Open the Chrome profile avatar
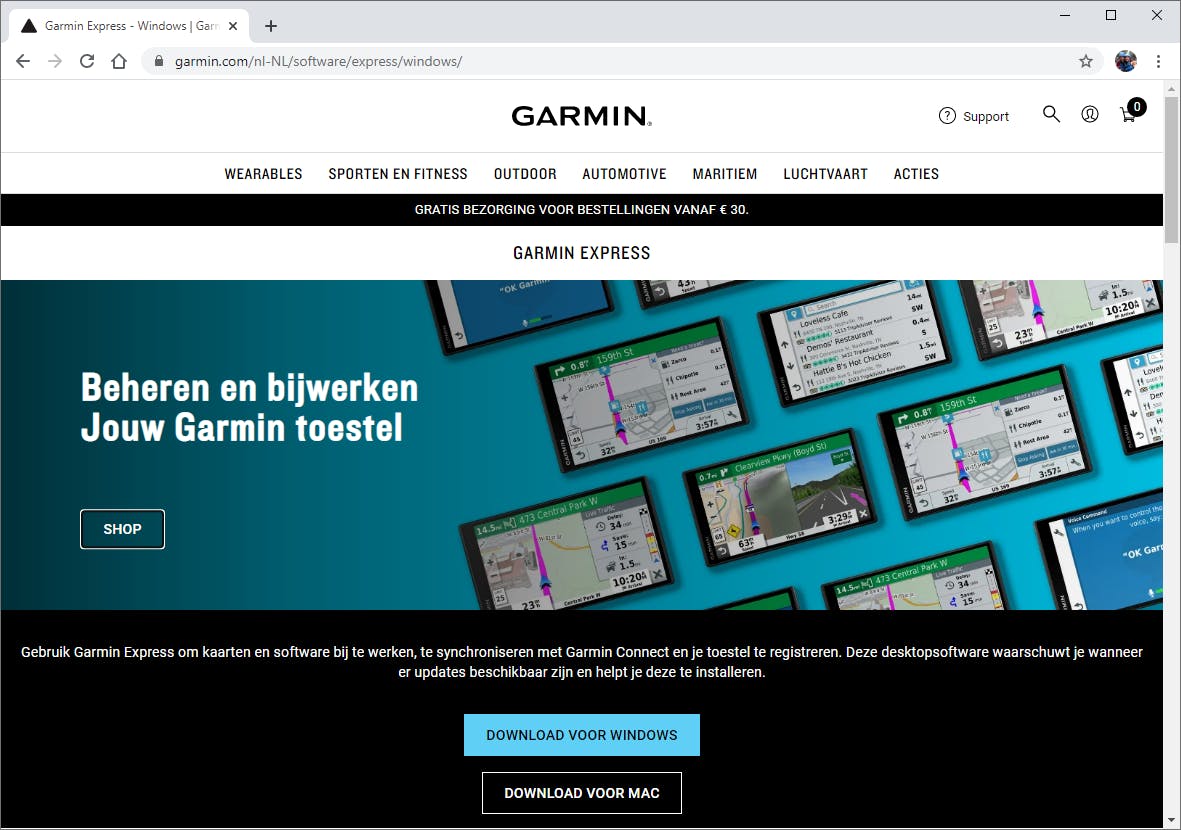Viewport: 1181px width, 830px height. point(1125,61)
